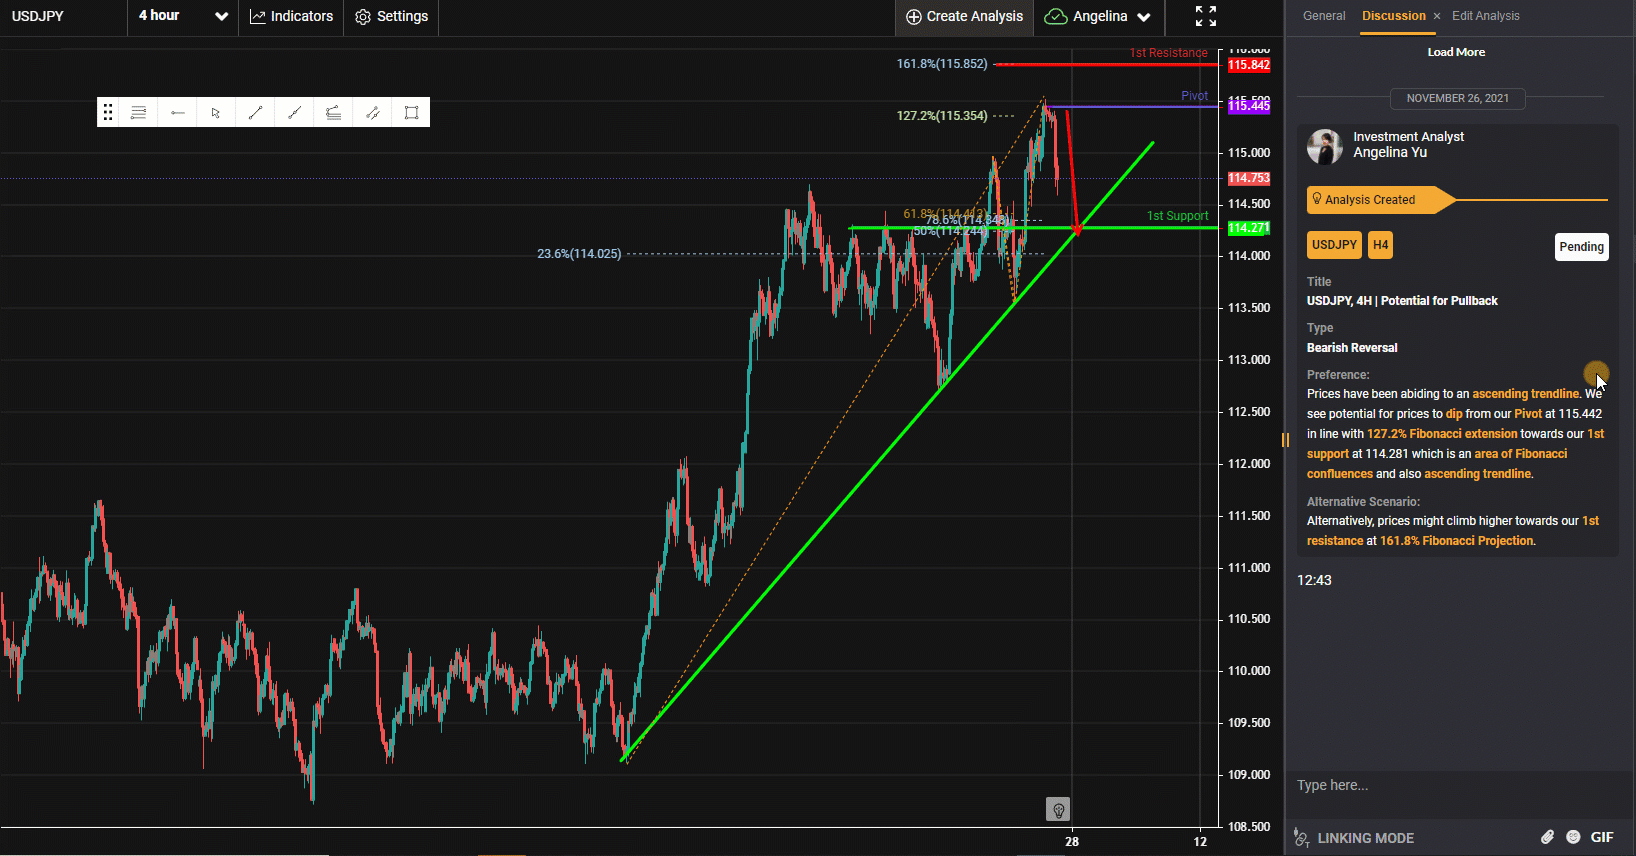Viewport: 1636px width, 856px height.
Task: Open the Edit Analysis tab
Action: (x=1485, y=16)
